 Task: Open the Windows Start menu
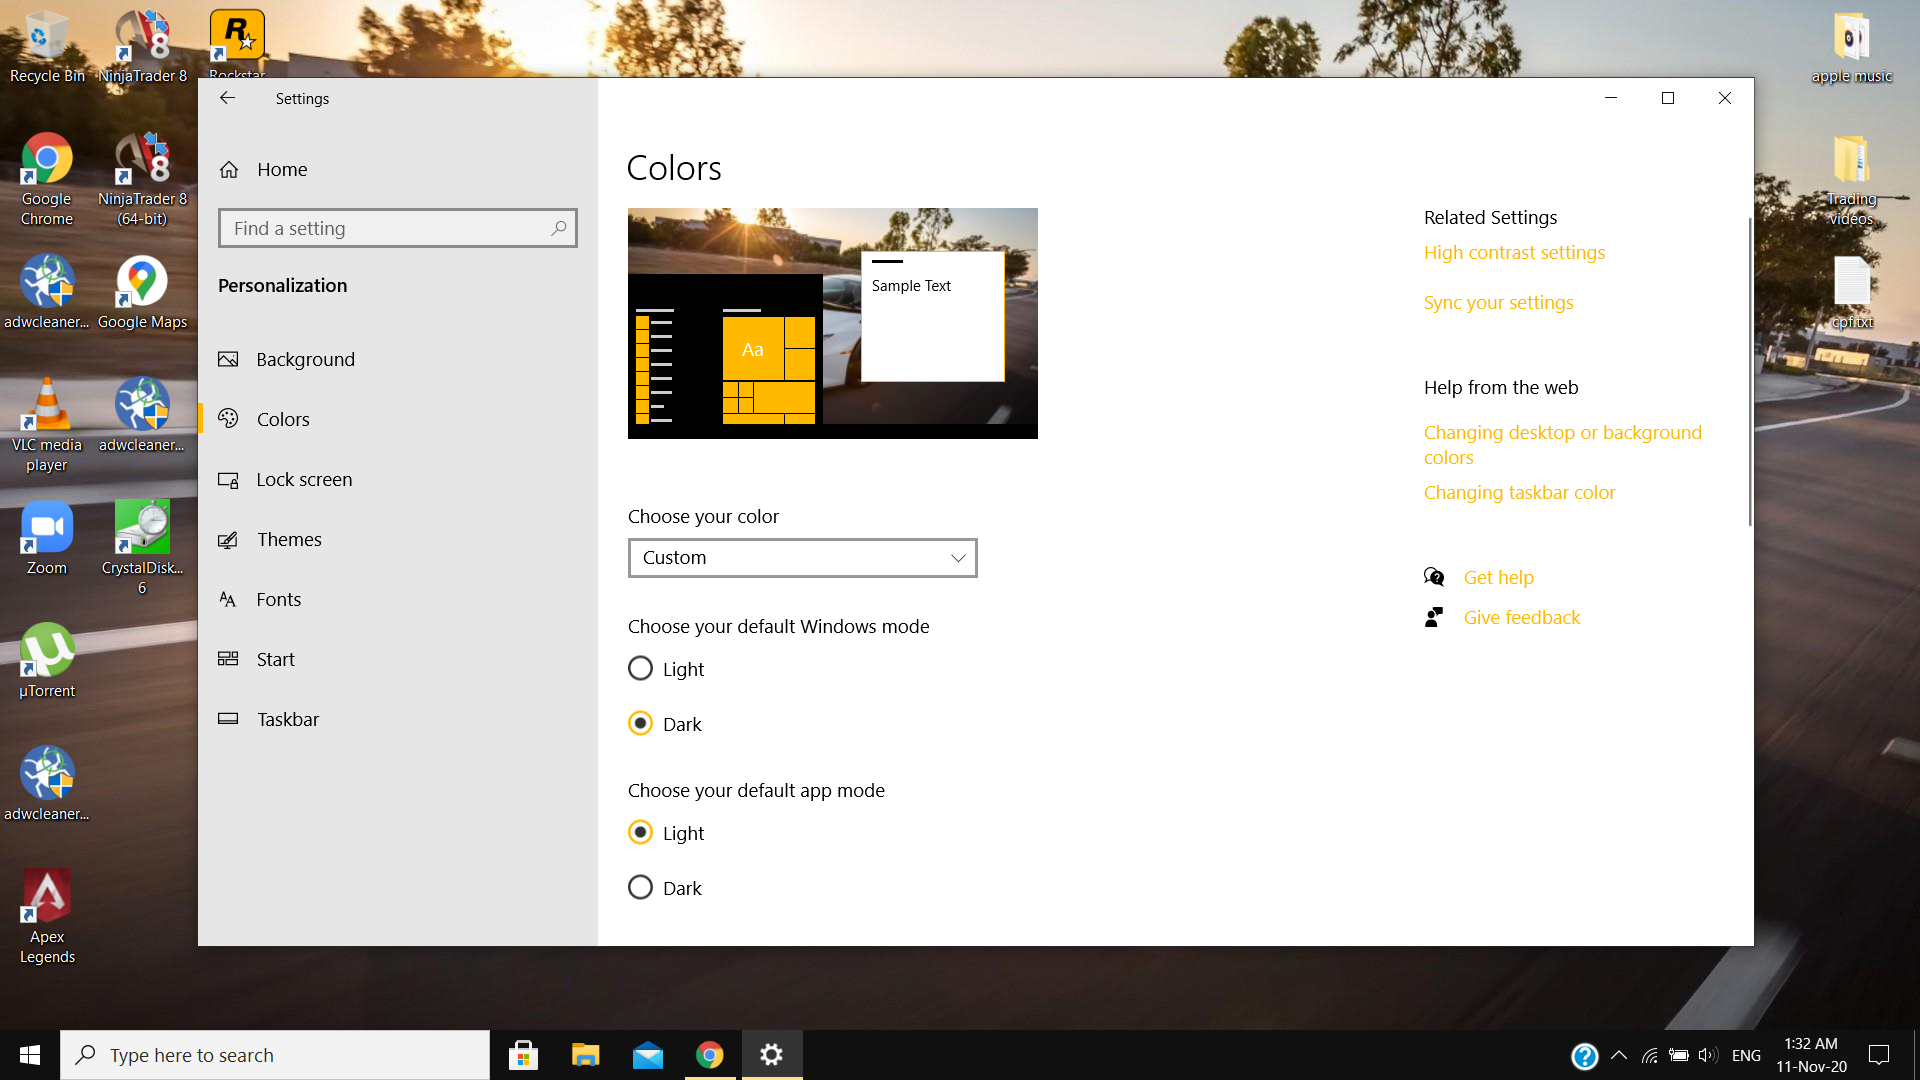pos(29,1055)
